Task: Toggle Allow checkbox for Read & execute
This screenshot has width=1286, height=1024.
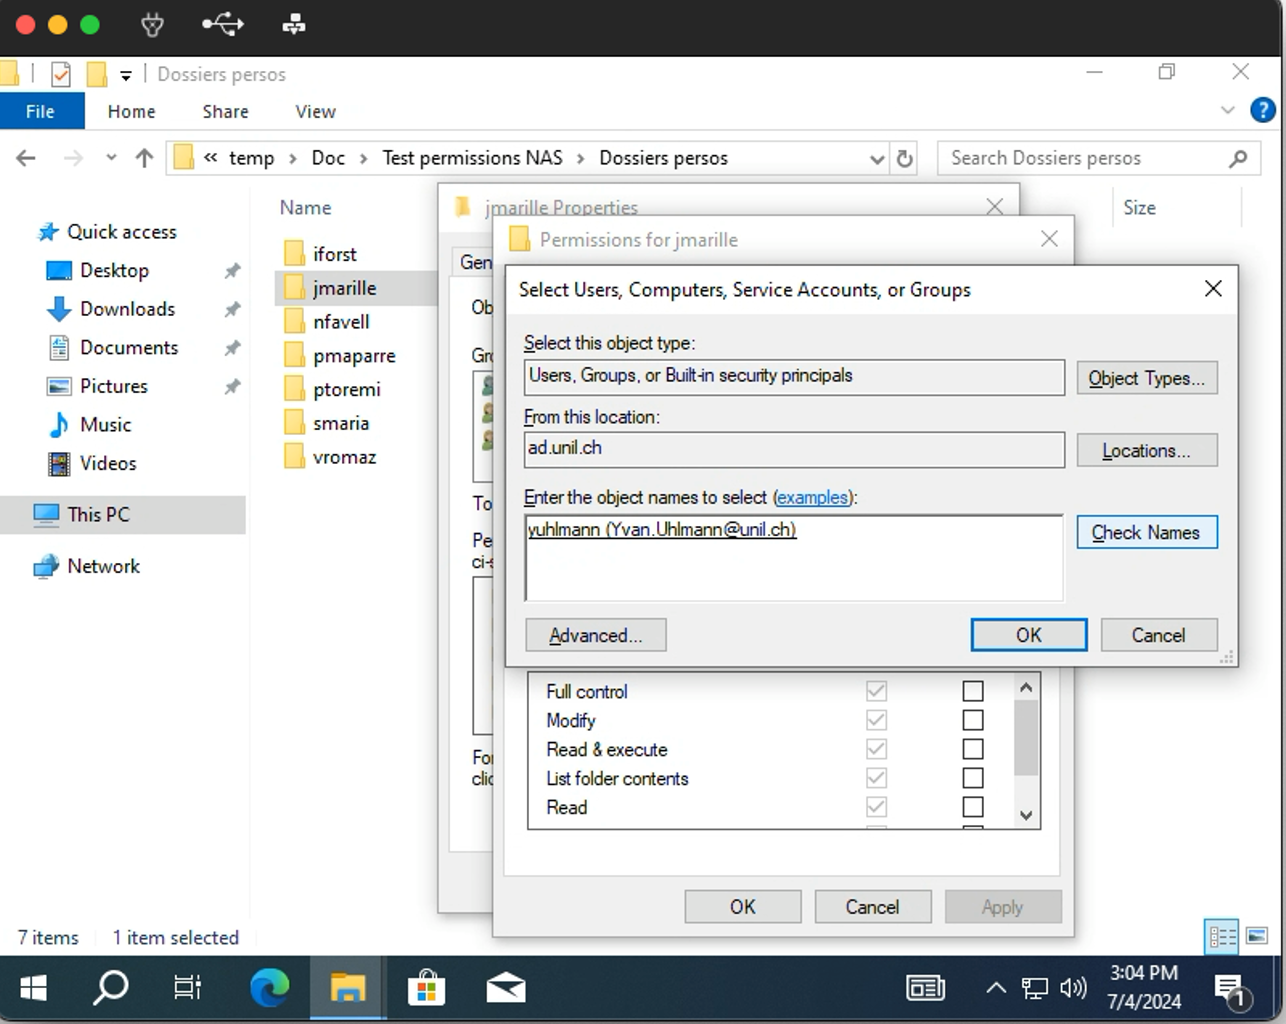Action: coord(876,749)
